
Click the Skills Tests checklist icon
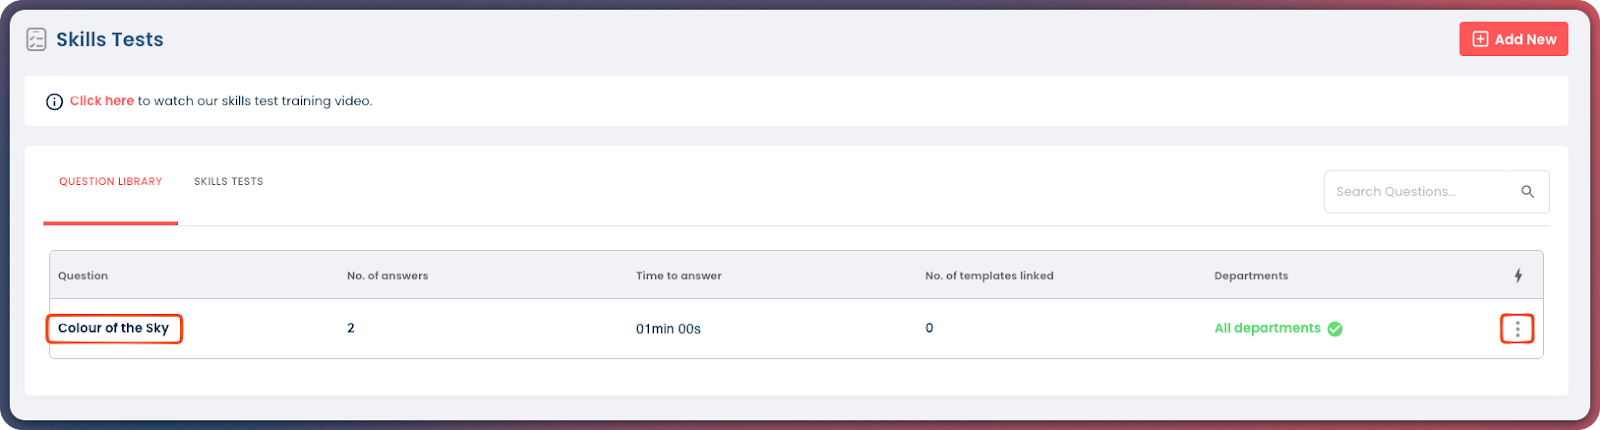point(36,39)
